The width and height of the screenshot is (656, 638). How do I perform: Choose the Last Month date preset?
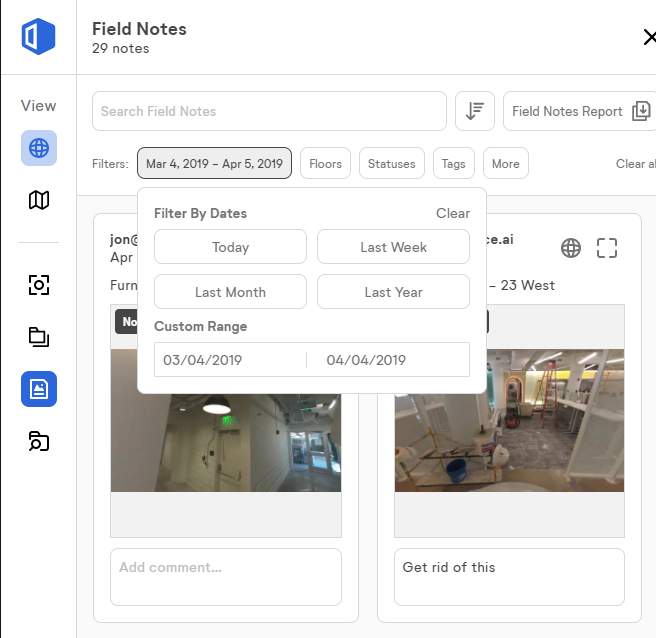point(231,292)
